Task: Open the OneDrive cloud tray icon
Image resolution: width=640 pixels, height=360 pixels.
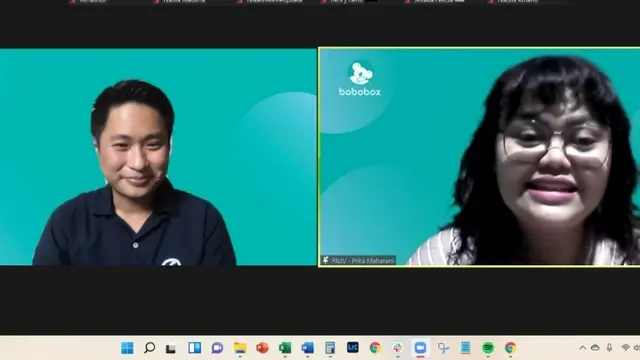Action: pos(595,348)
